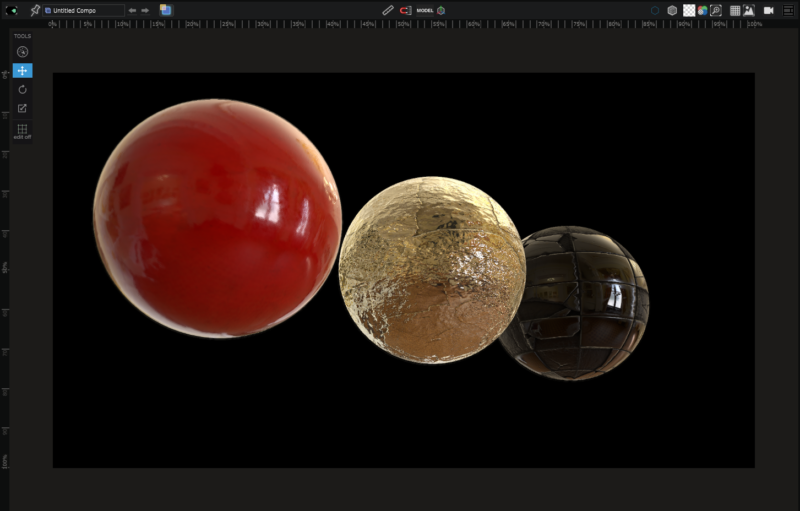
Task: Click the gray 3D cube view icon
Action: 672,10
